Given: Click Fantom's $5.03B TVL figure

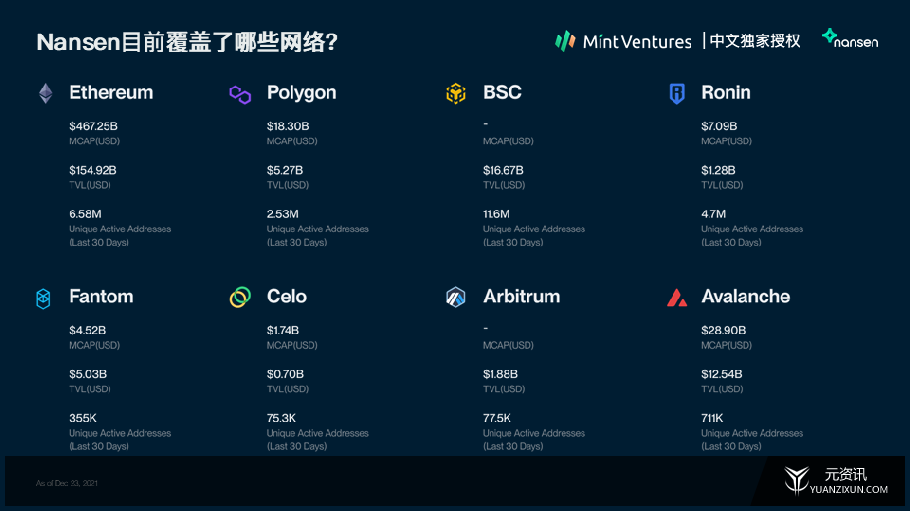Looking at the screenshot, I should (x=88, y=374).
